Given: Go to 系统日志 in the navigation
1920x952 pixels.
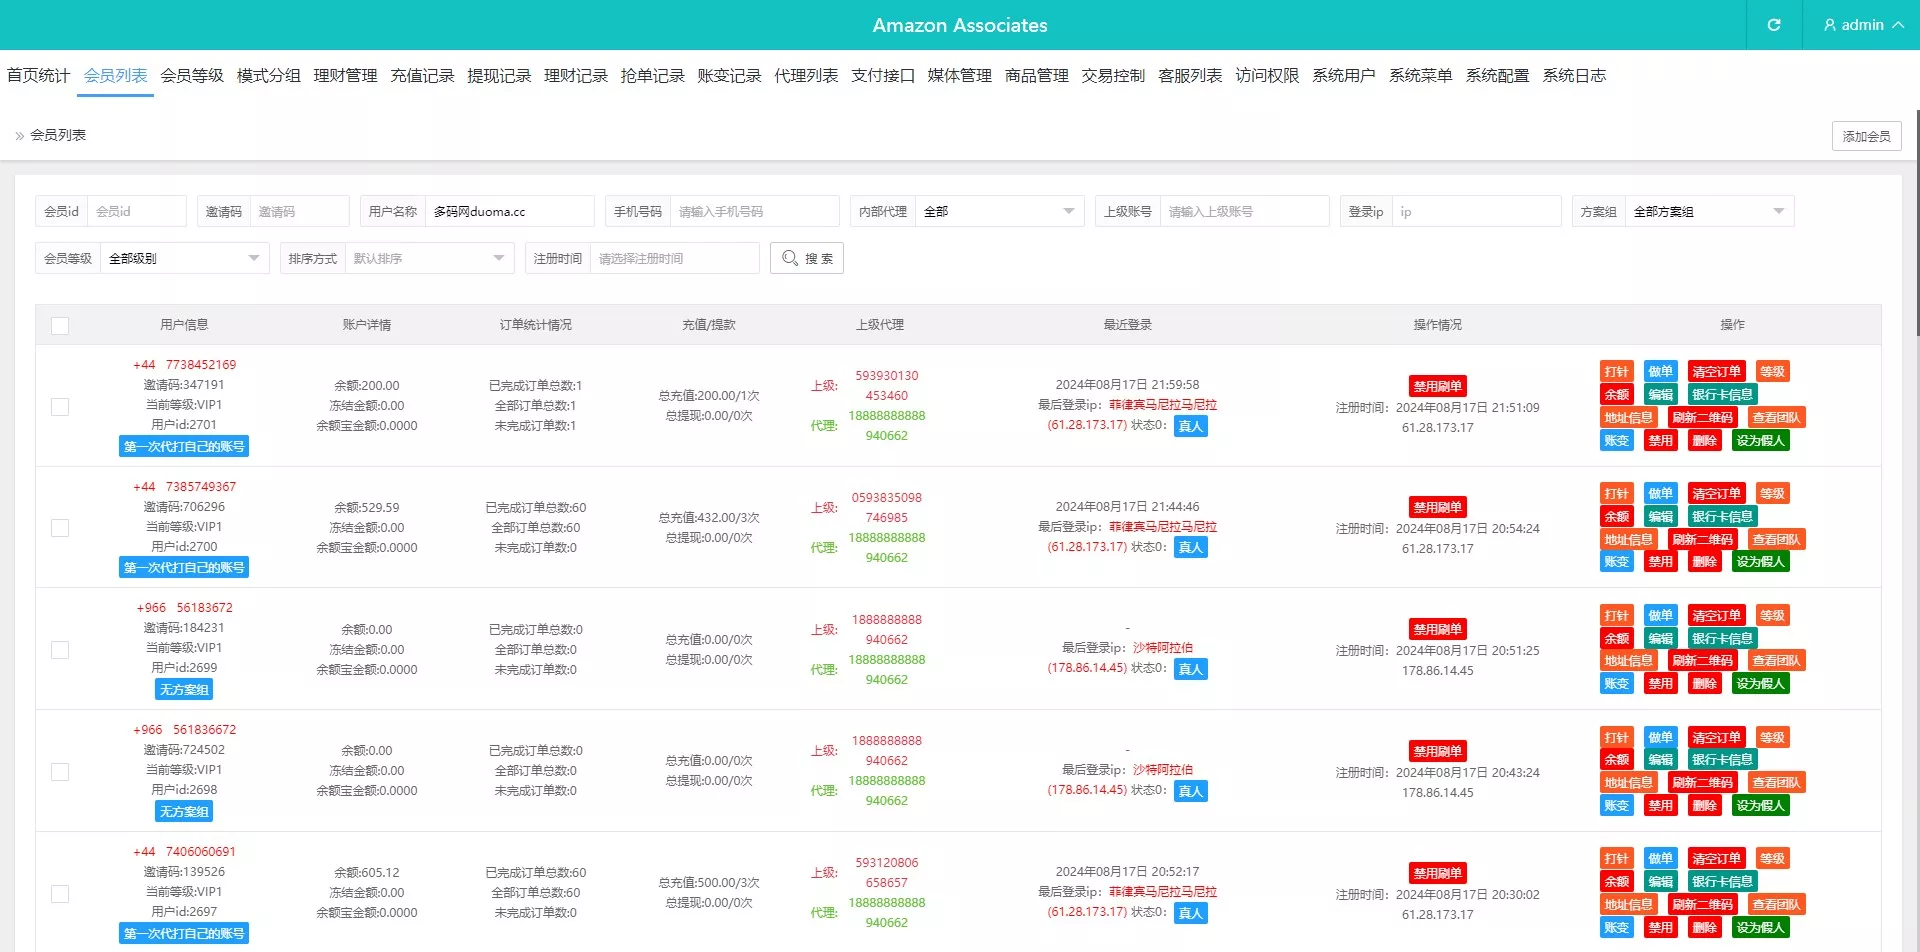Looking at the screenshot, I should click(x=1574, y=76).
